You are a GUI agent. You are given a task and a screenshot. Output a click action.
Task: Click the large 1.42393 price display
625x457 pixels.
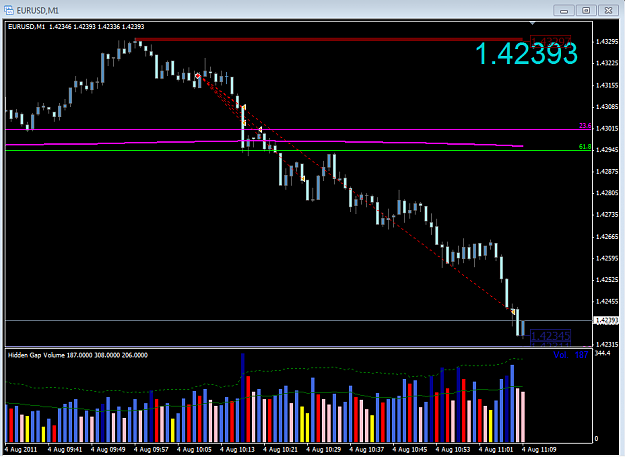click(x=526, y=53)
